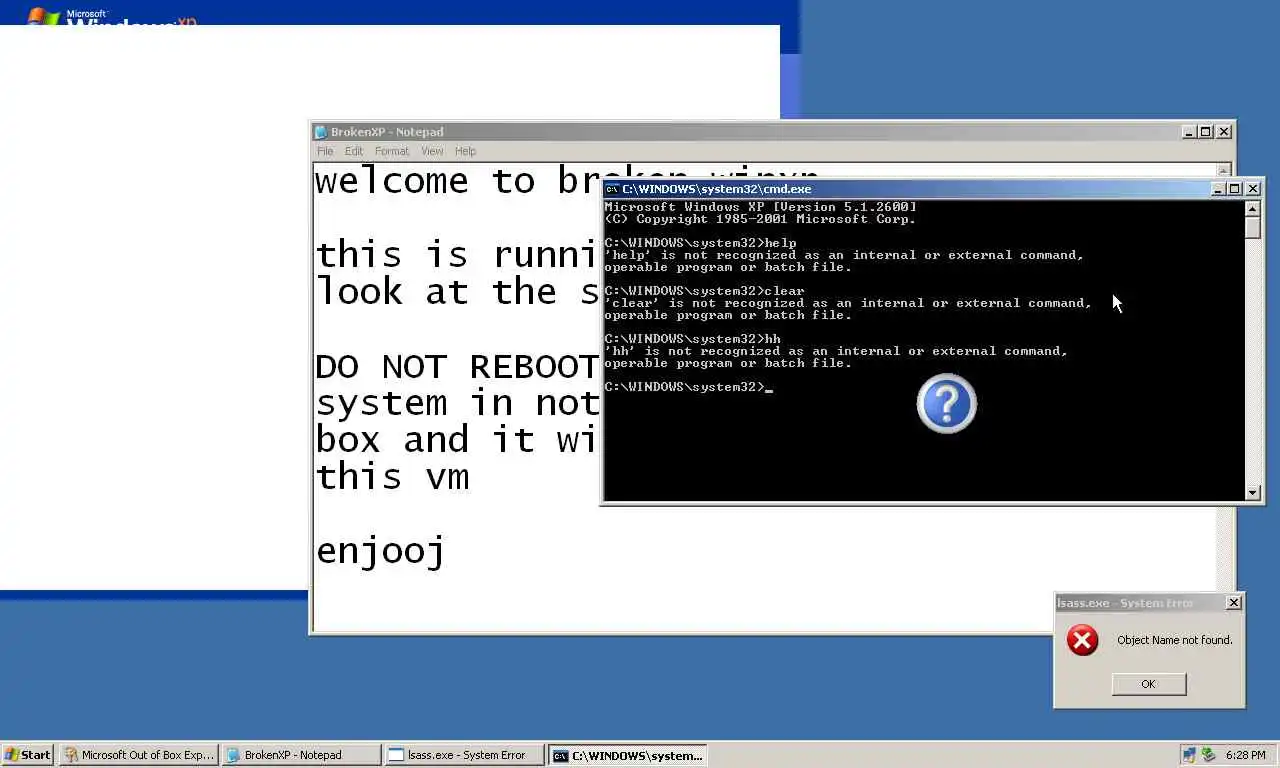Viewport: 1280px width, 768px height.
Task: Open the Notepad File menu
Action: [x=325, y=151]
